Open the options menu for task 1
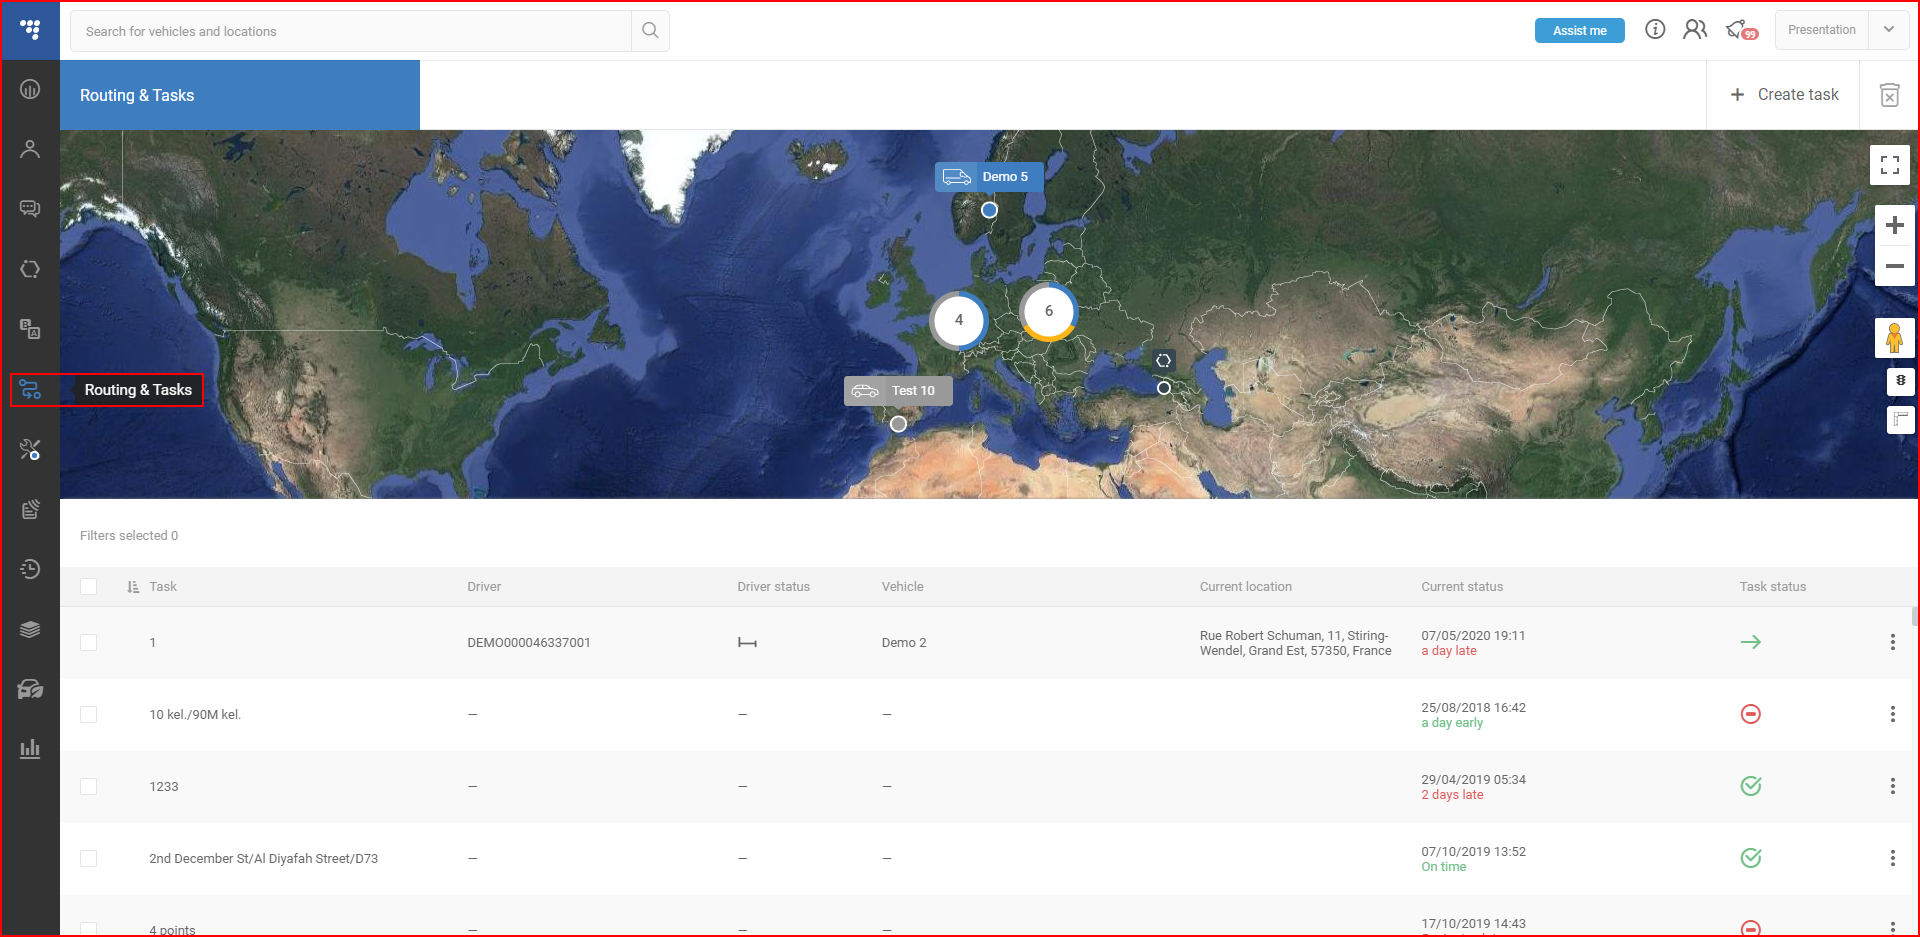The image size is (1920, 937). point(1892,643)
